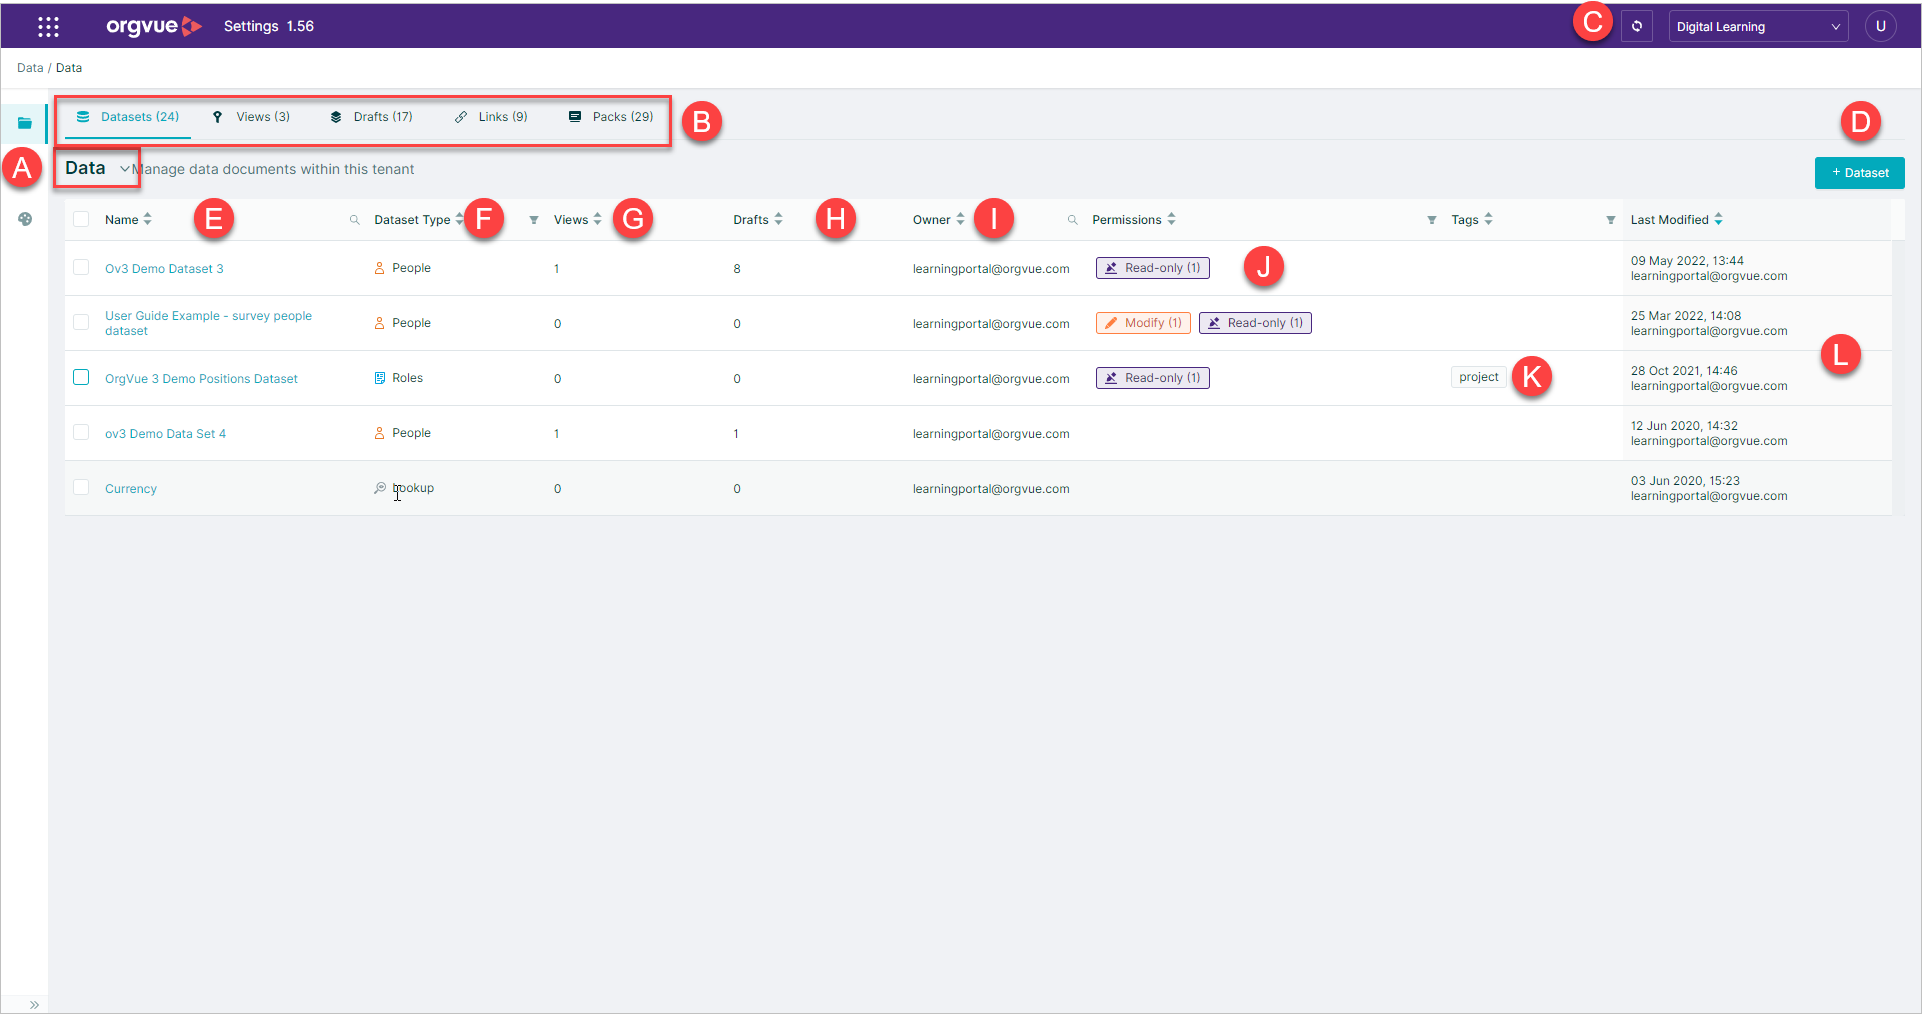Click the refresh icon in top bar
Image resolution: width=1922 pixels, height=1014 pixels.
(x=1637, y=27)
